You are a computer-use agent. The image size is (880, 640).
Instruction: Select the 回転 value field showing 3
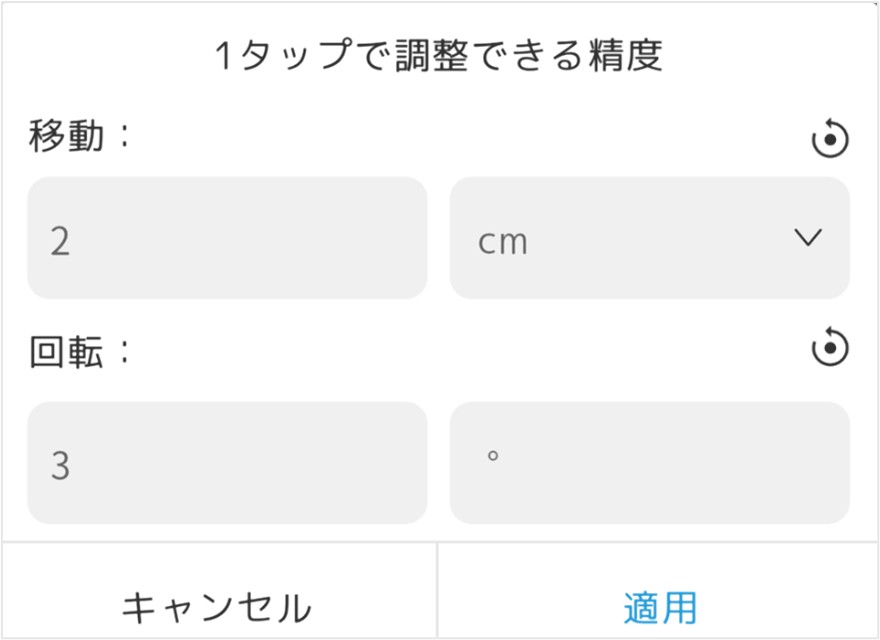227,463
